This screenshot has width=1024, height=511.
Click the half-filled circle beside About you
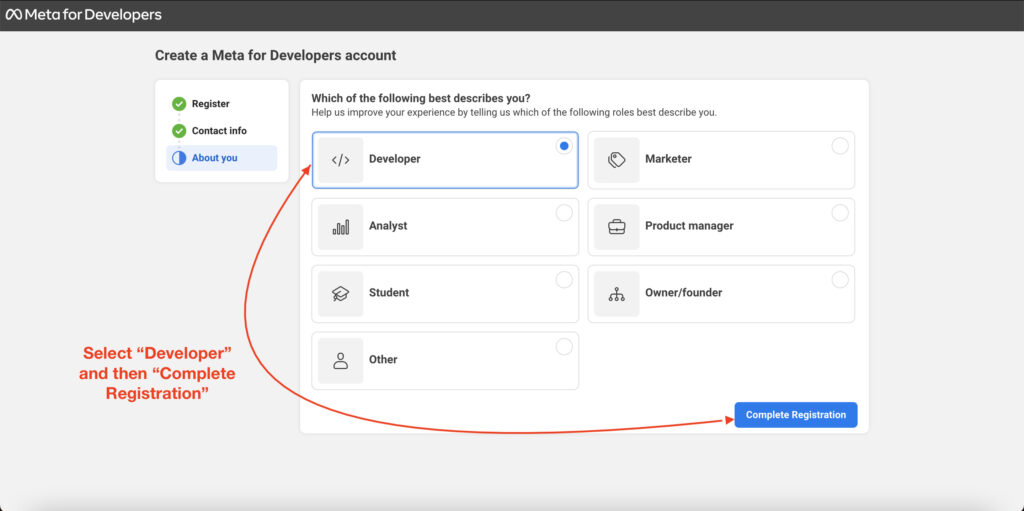pos(179,158)
